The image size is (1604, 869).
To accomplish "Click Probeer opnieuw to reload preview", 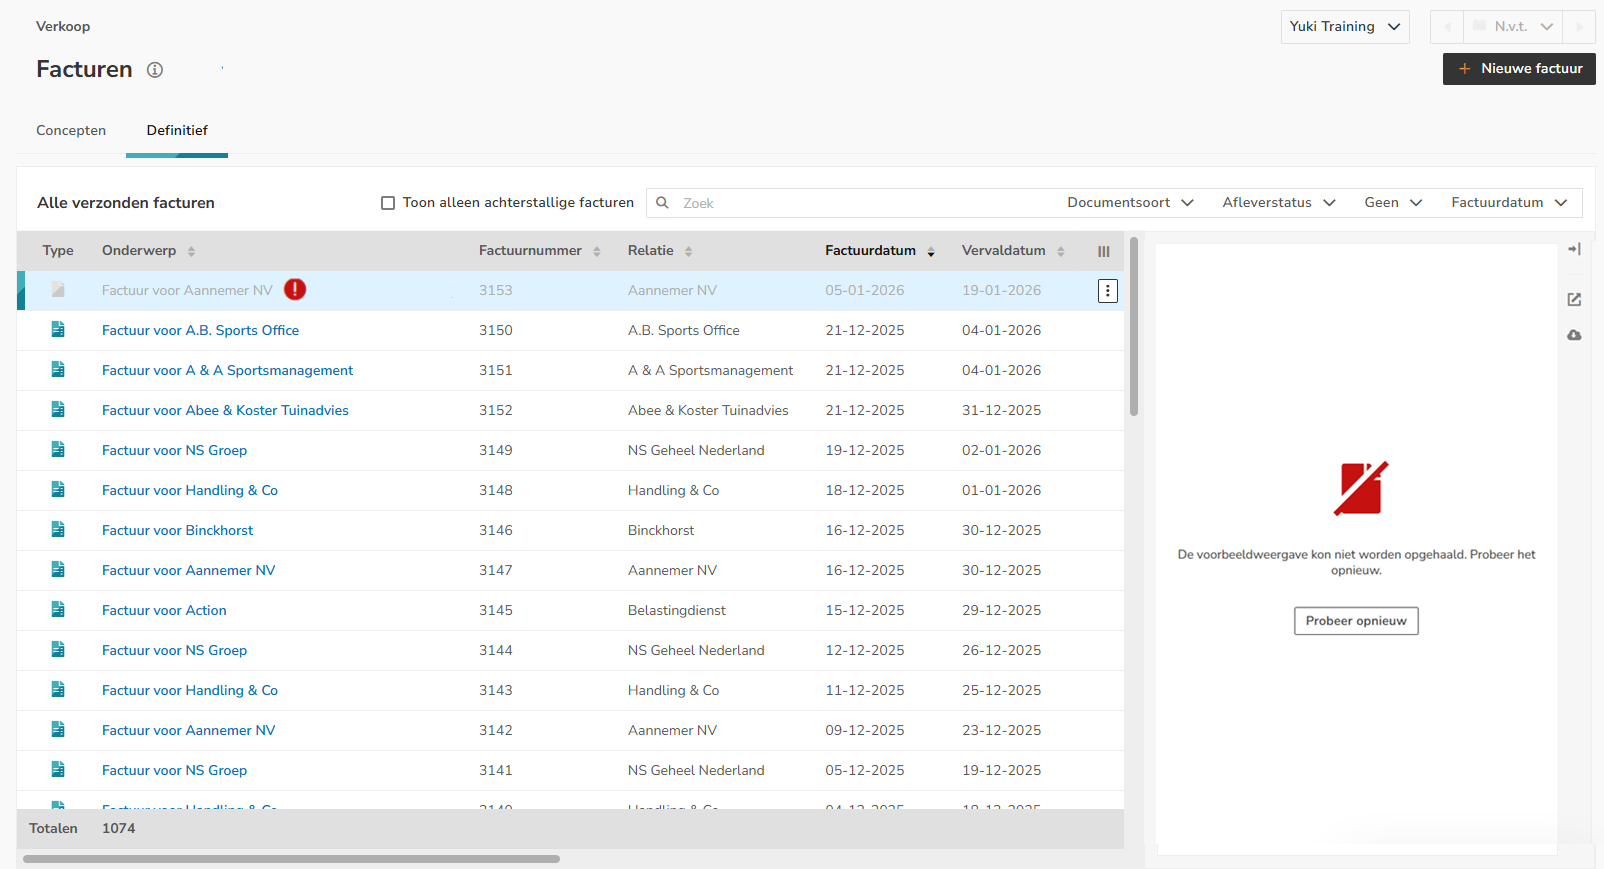I will coord(1356,621).
